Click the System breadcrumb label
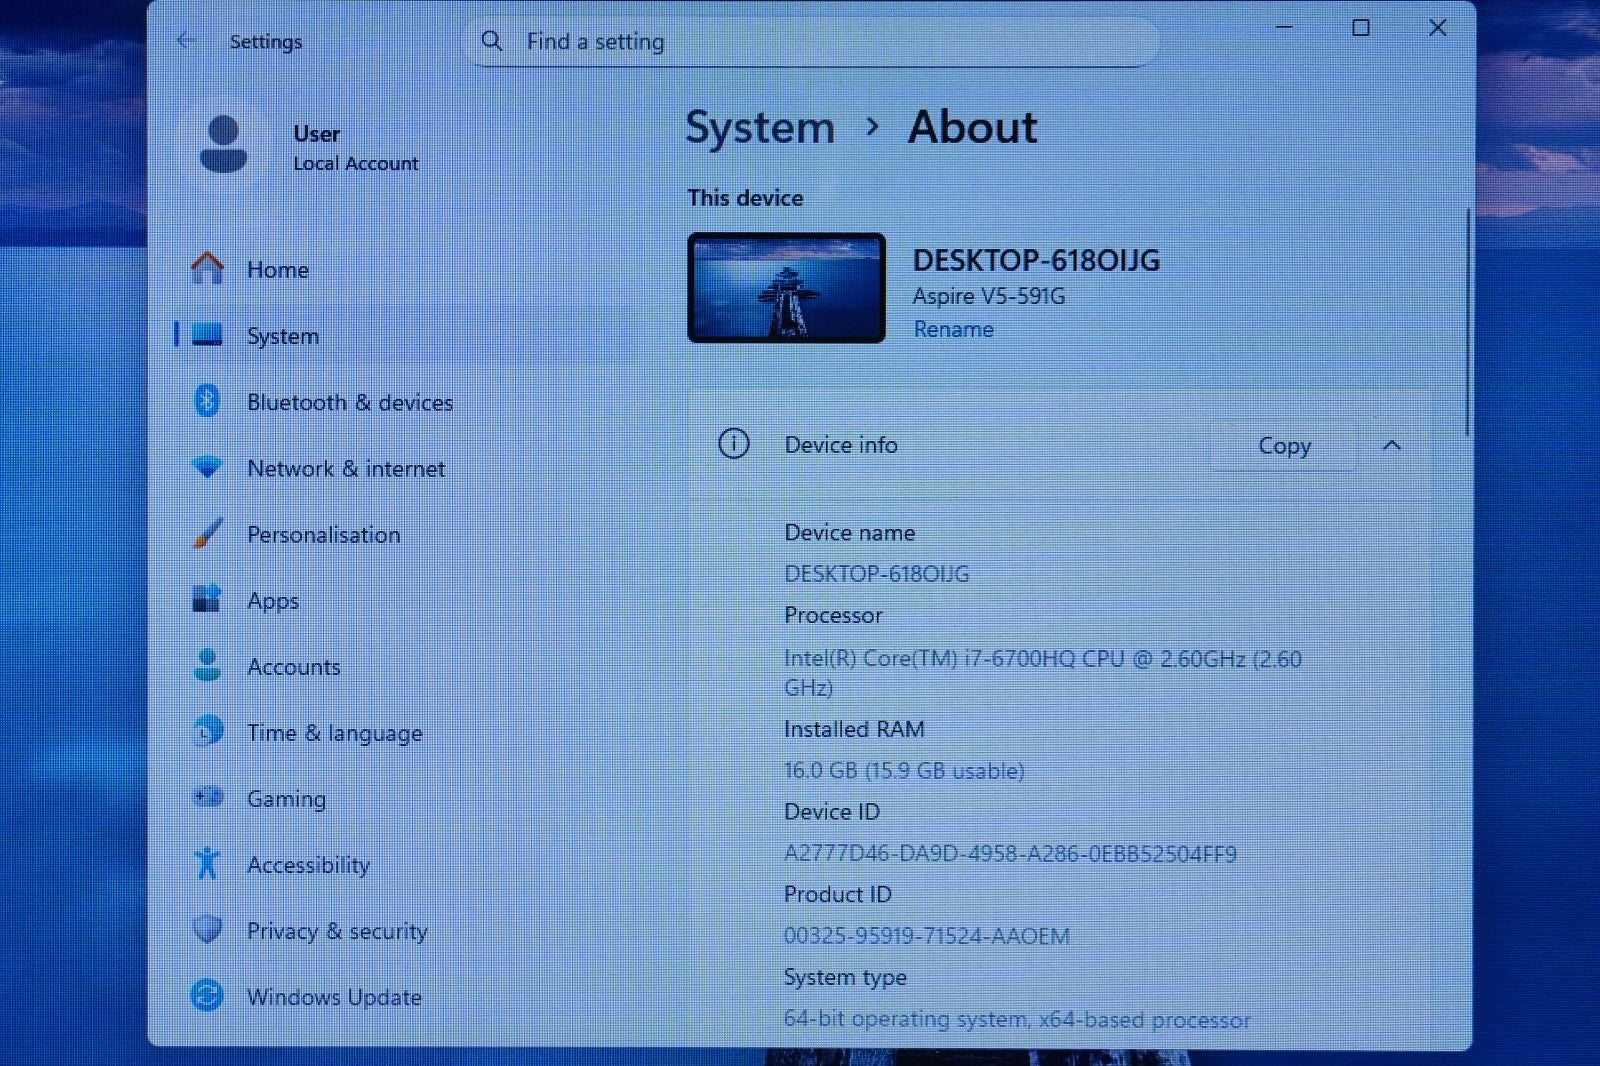The height and width of the screenshot is (1066, 1600). pos(759,127)
